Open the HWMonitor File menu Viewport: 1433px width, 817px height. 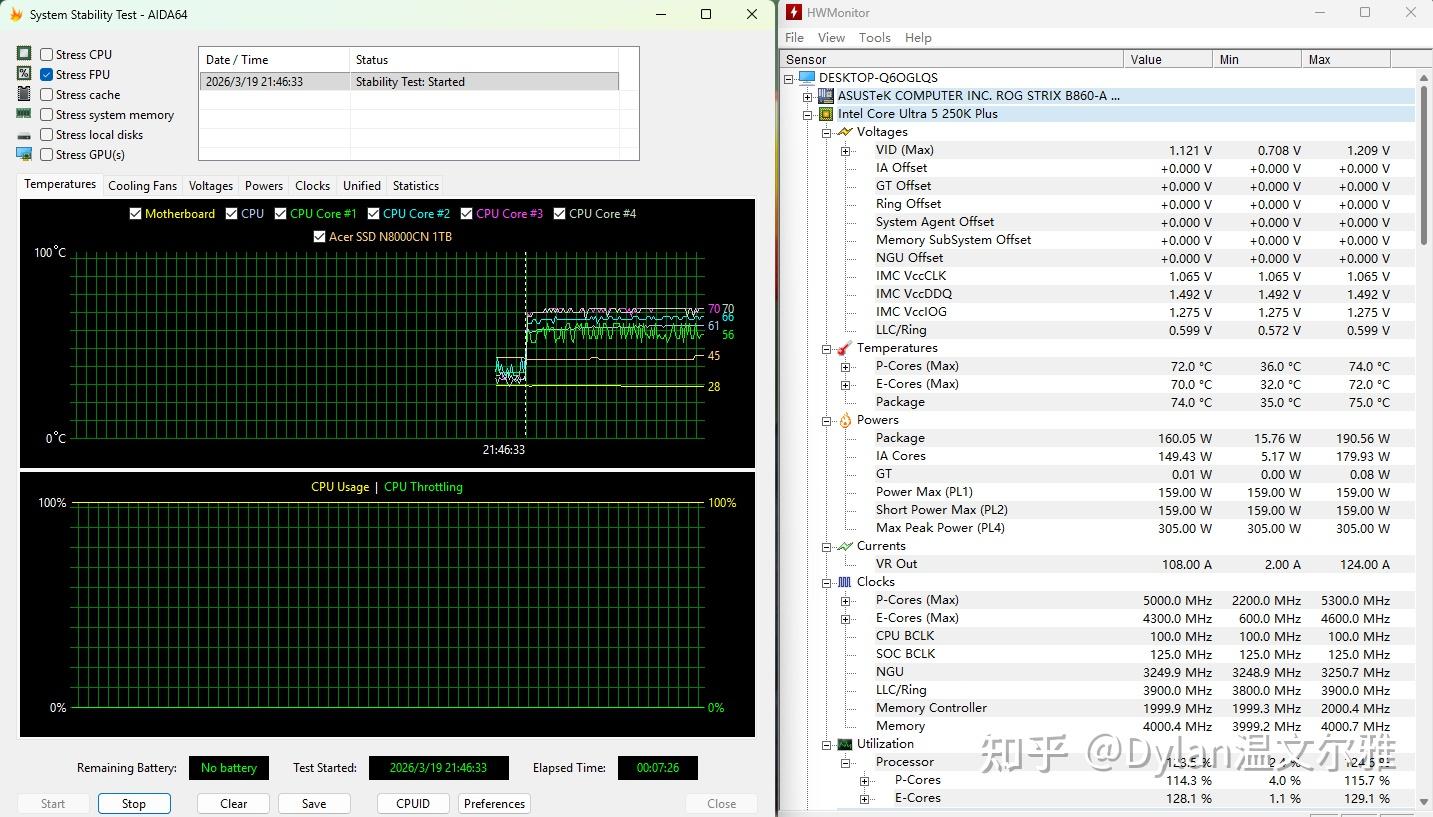coord(794,38)
